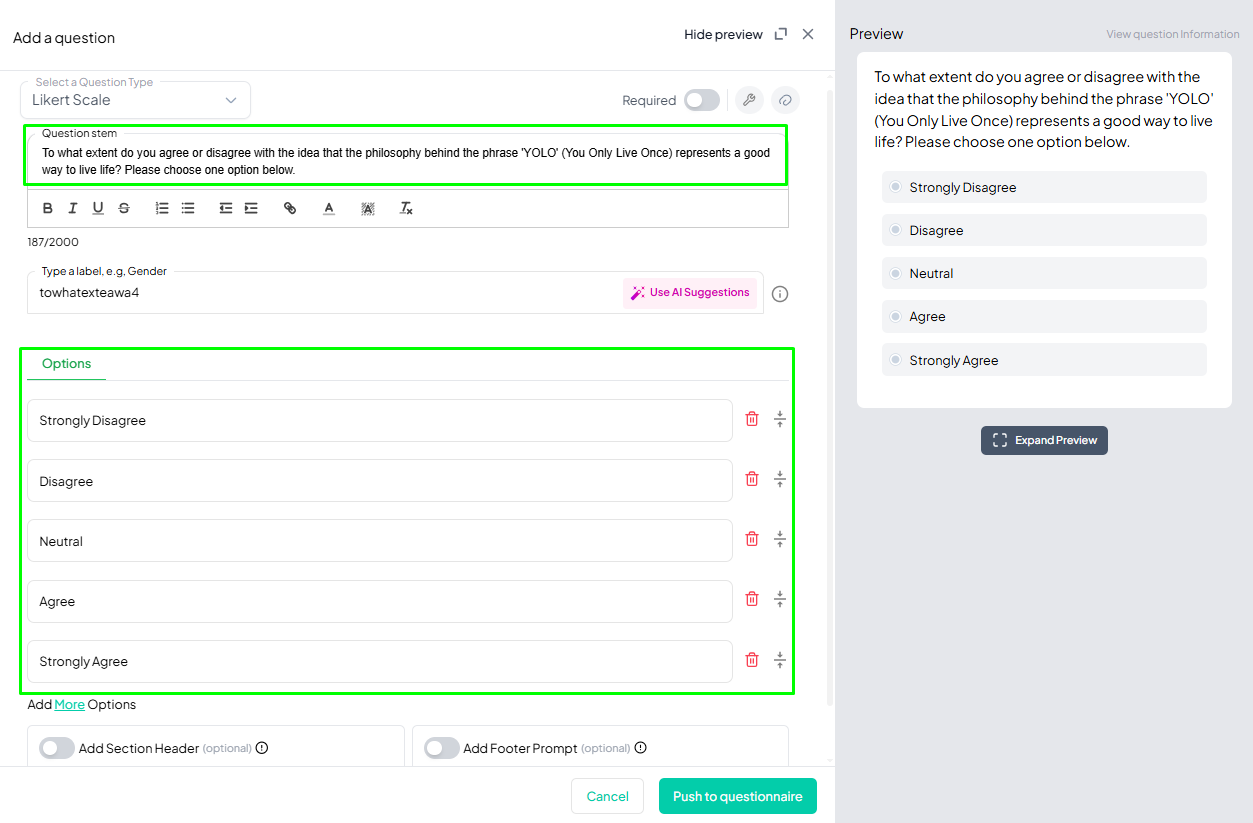Delete the Strongly Disagree option
Image resolution: width=1253 pixels, height=823 pixels.
pyautogui.click(x=752, y=419)
